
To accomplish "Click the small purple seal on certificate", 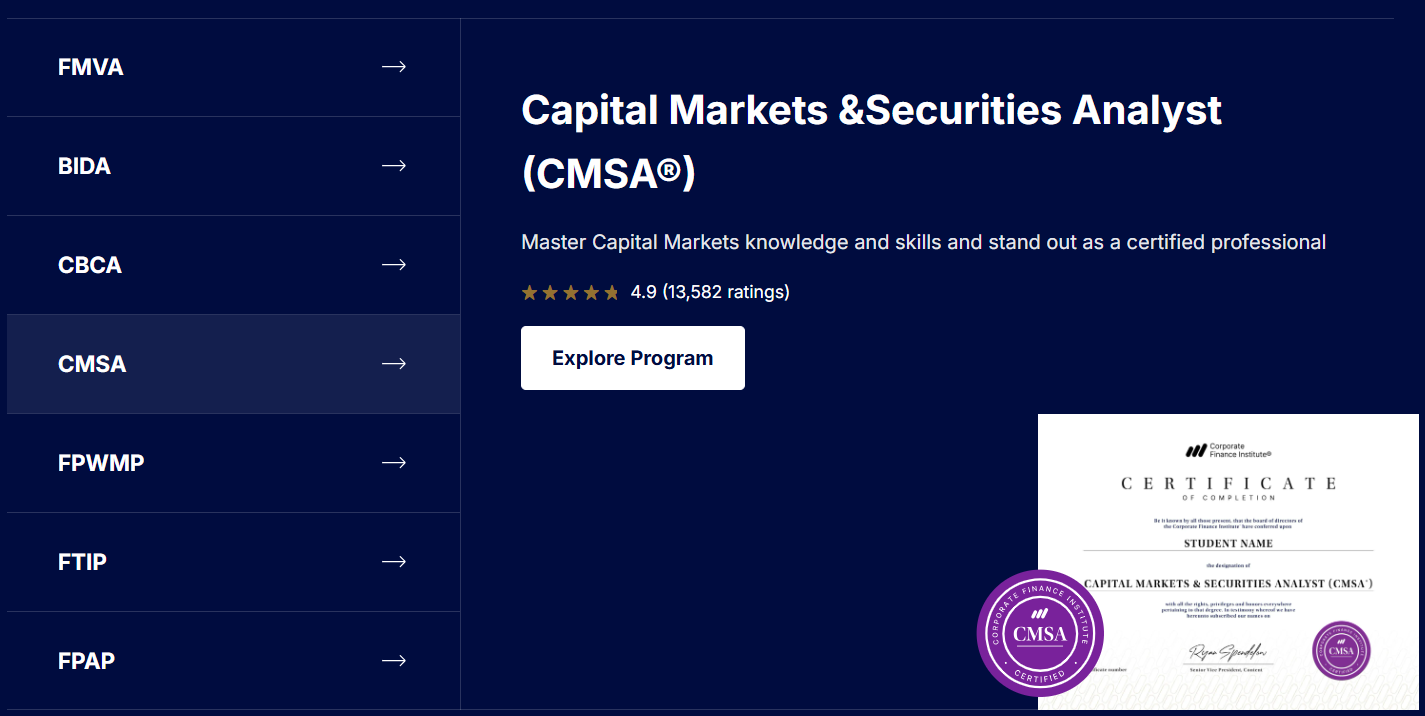I will (1341, 651).
